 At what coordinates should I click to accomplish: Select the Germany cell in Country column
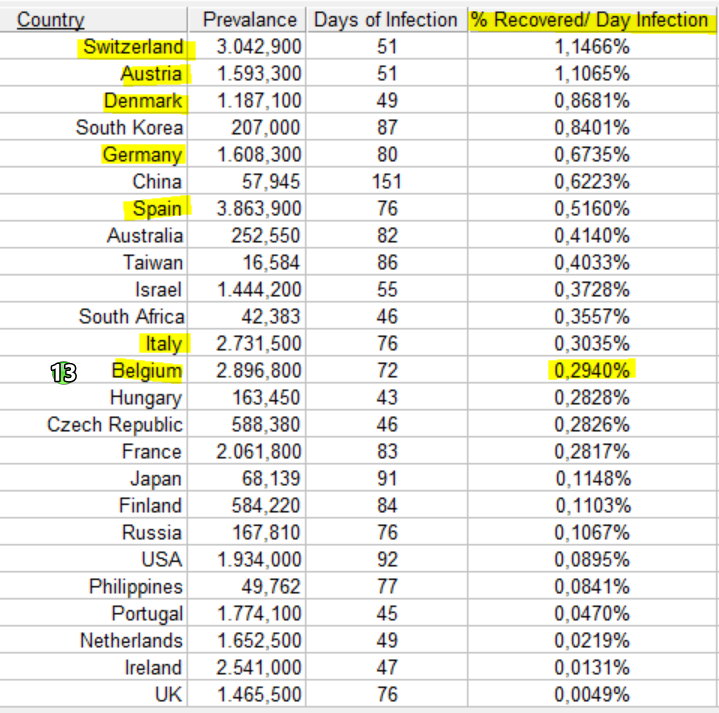click(143, 155)
